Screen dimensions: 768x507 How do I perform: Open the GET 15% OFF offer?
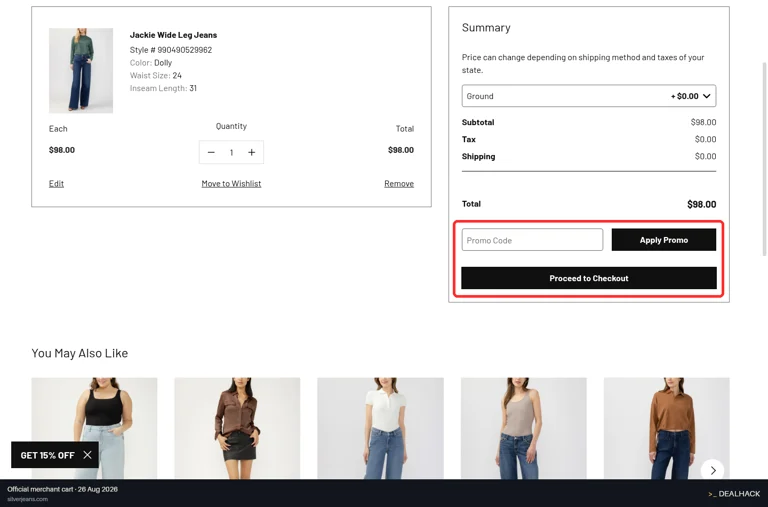pos(48,455)
